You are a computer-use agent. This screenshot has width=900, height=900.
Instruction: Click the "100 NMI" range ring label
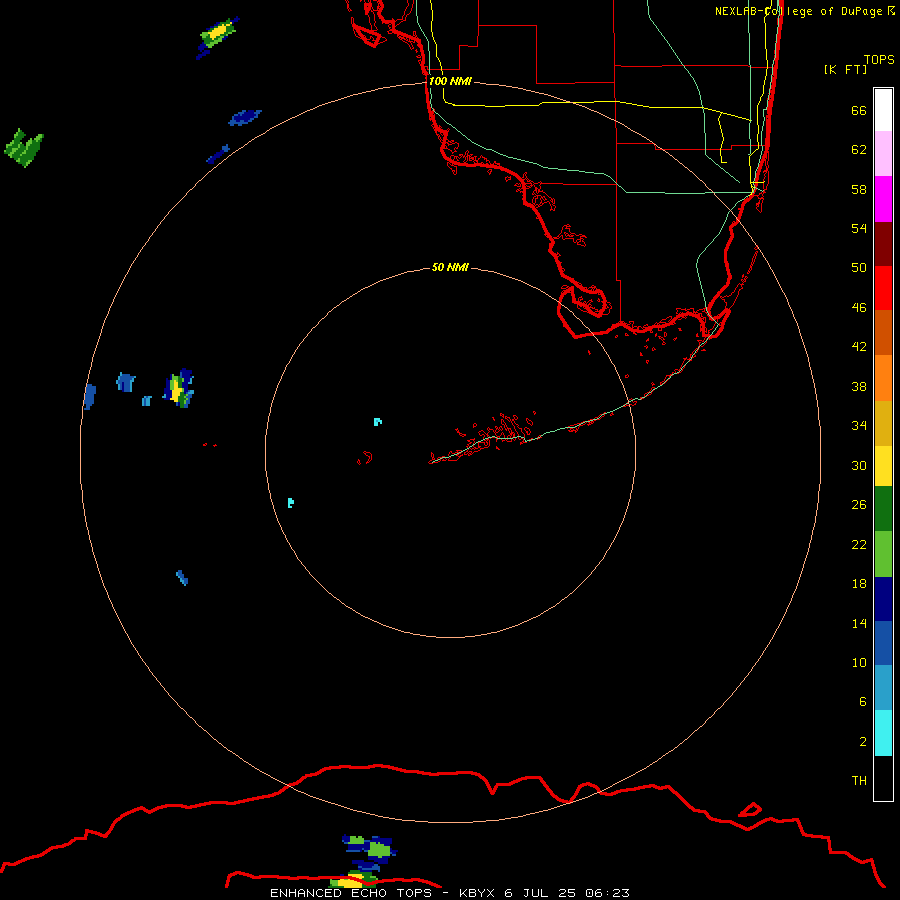point(450,81)
